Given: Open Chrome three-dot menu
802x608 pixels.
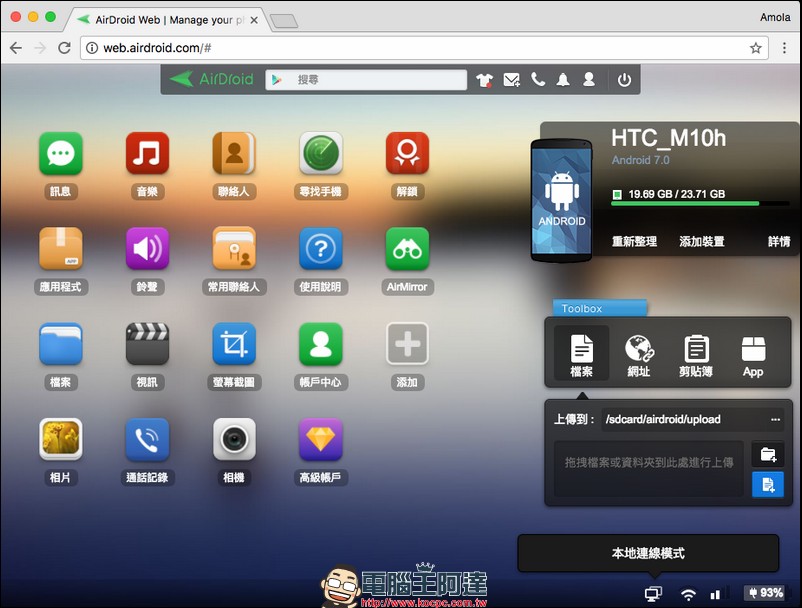Looking at the screenshot, I should [784, 48].
